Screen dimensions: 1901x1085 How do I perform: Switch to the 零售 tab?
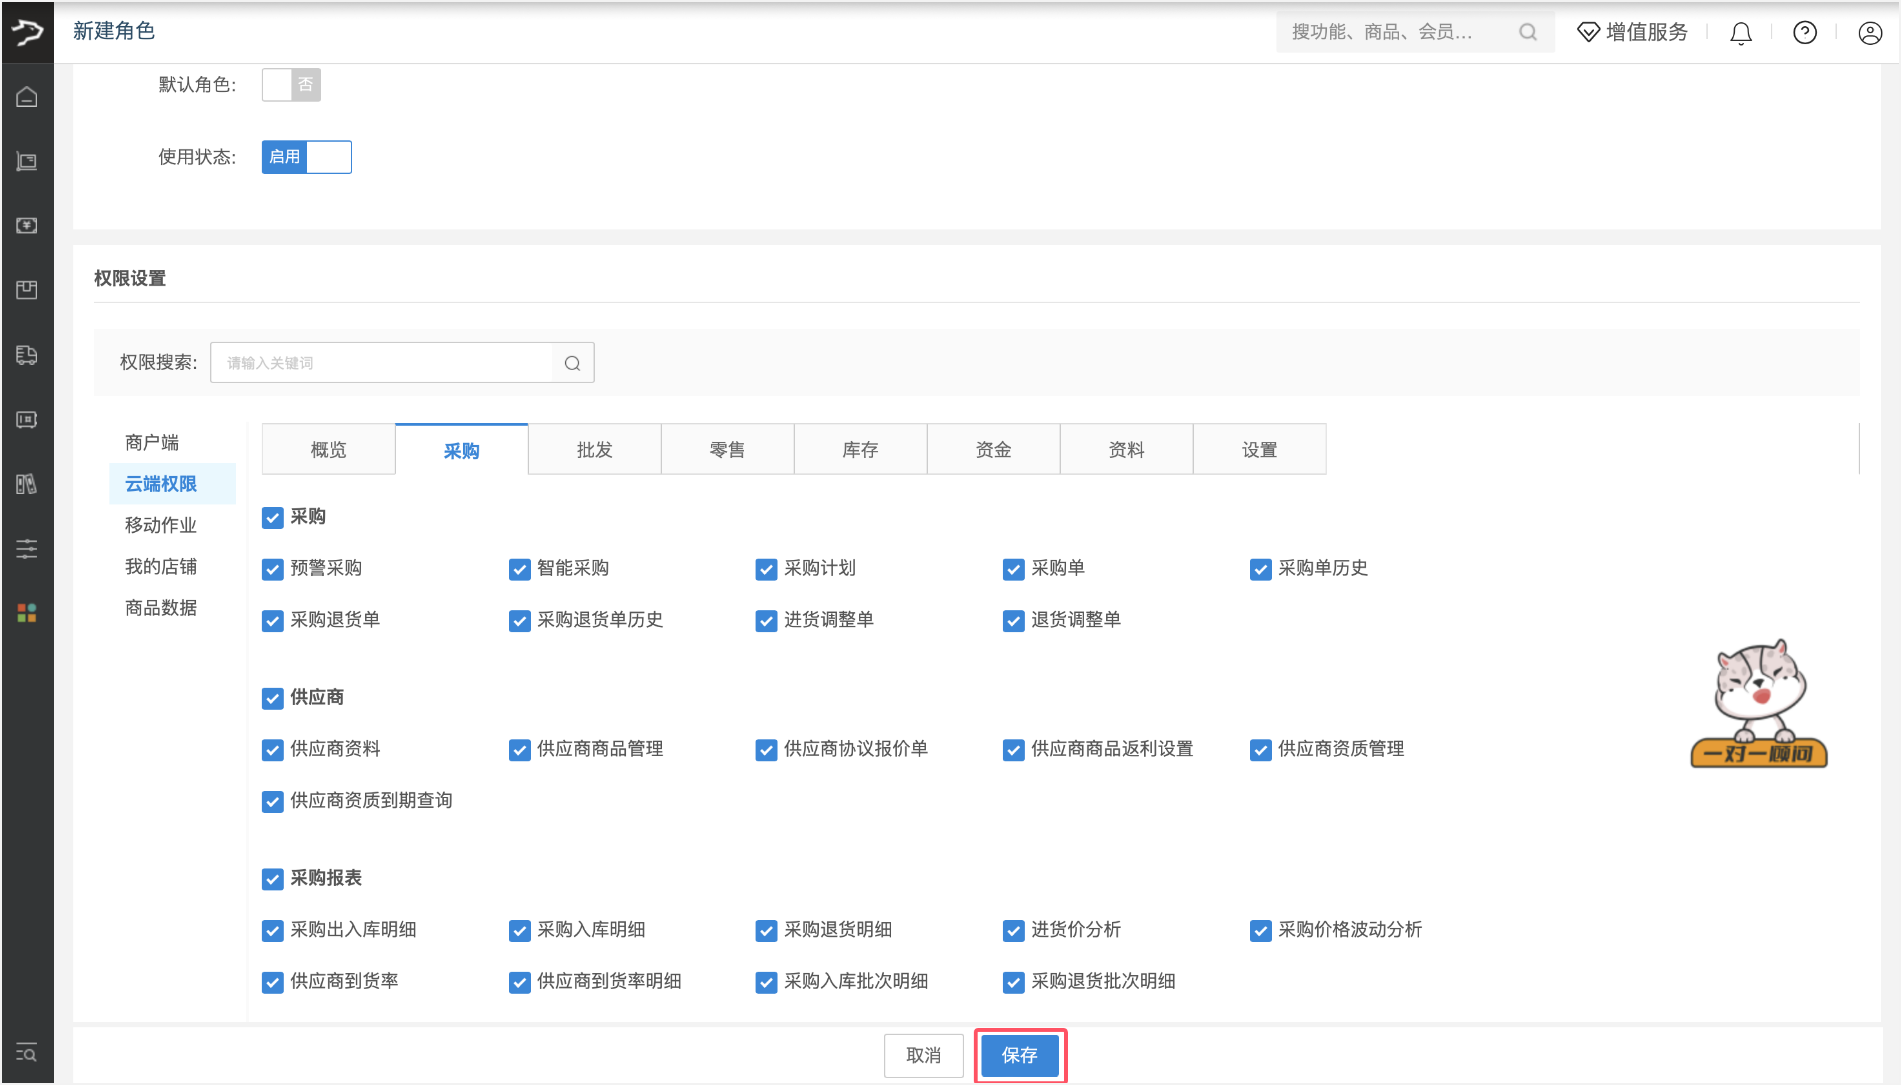point(727,450)
